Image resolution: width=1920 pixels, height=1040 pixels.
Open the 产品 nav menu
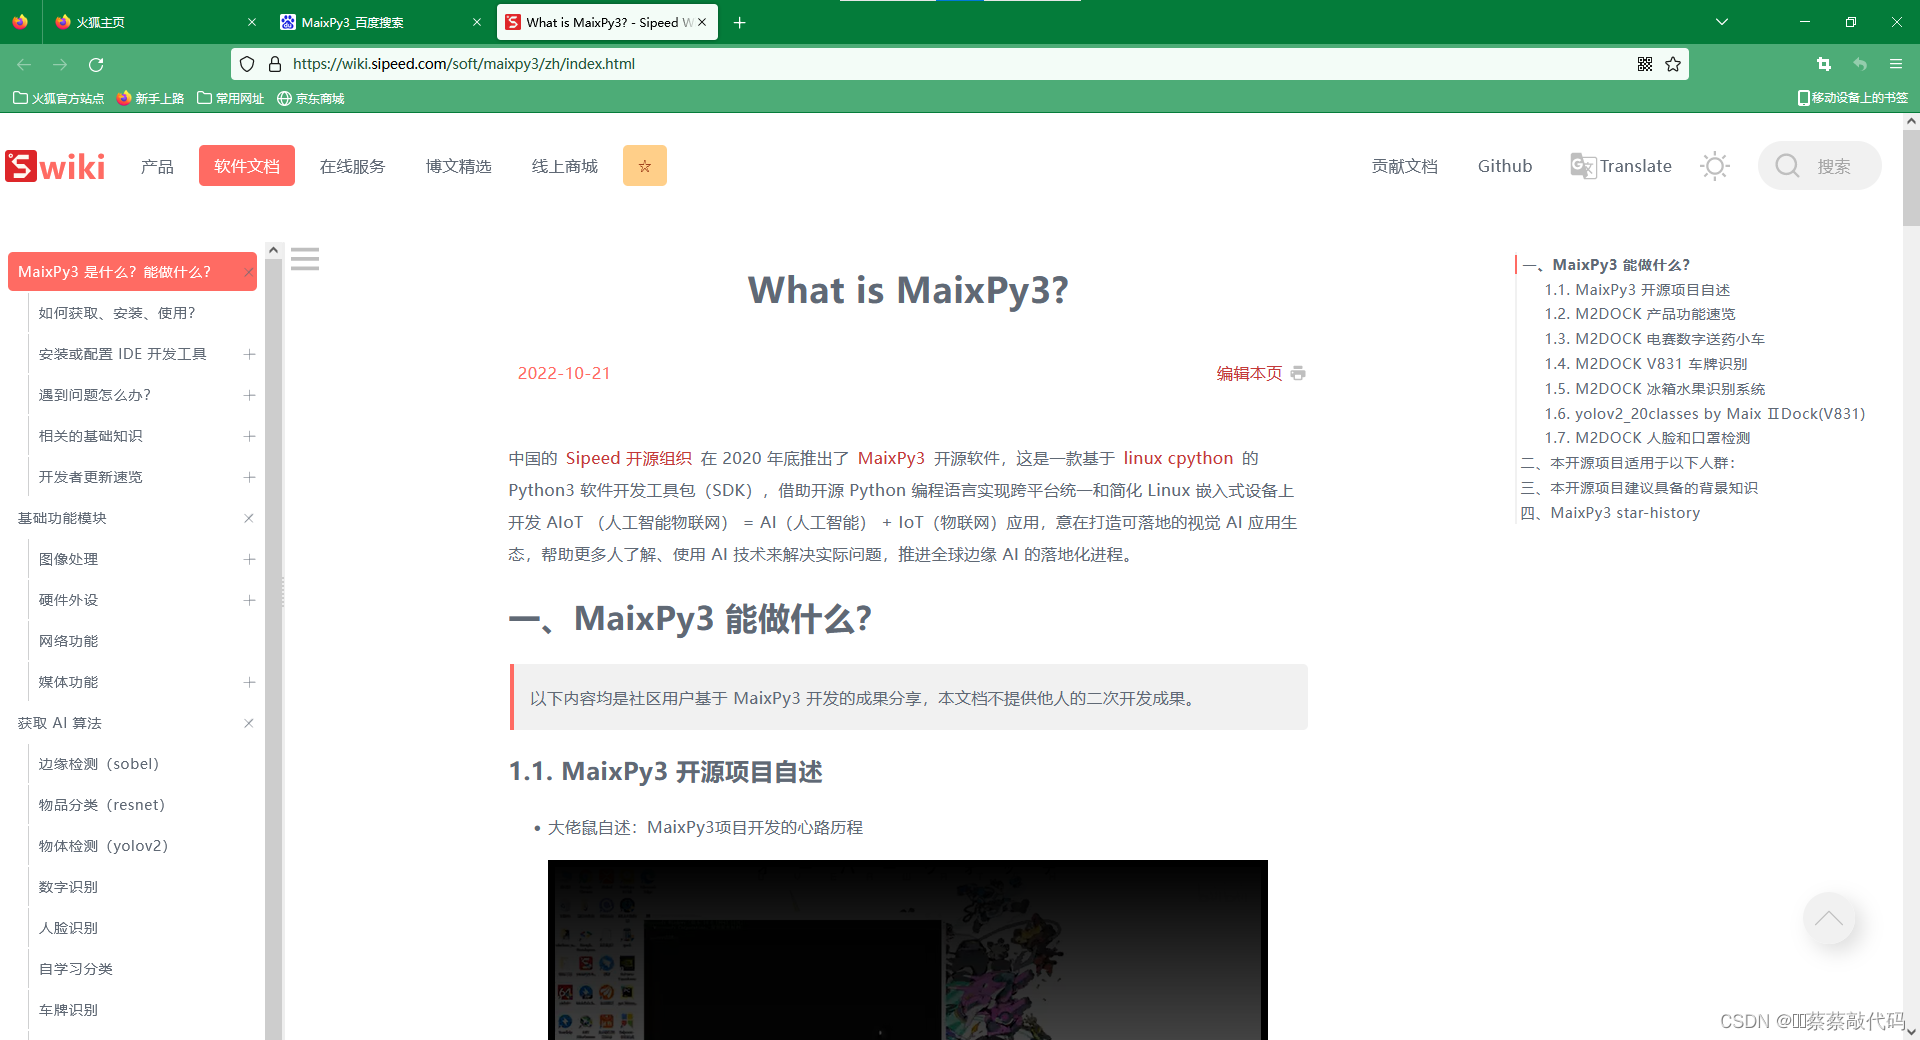click(x=157, y=166)
